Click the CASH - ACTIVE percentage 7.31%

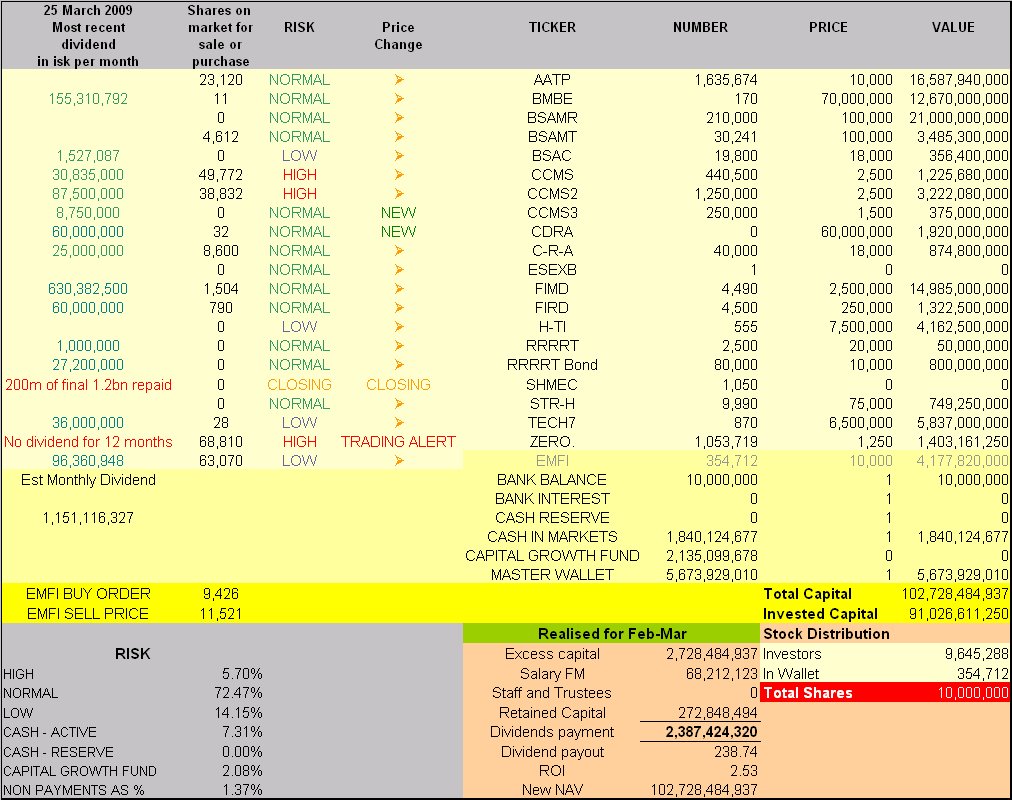pyautogui.click(x=242, y=732)
